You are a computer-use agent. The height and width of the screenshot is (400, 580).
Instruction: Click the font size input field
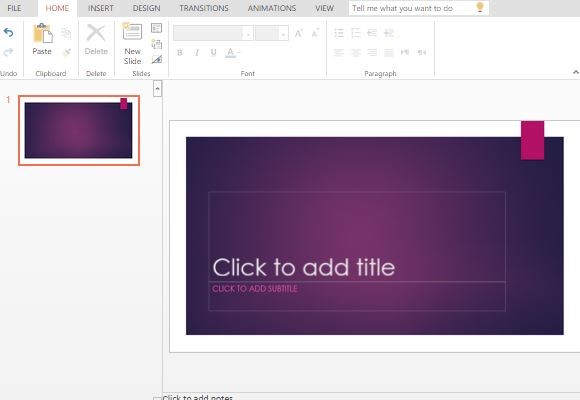(267, 33)
